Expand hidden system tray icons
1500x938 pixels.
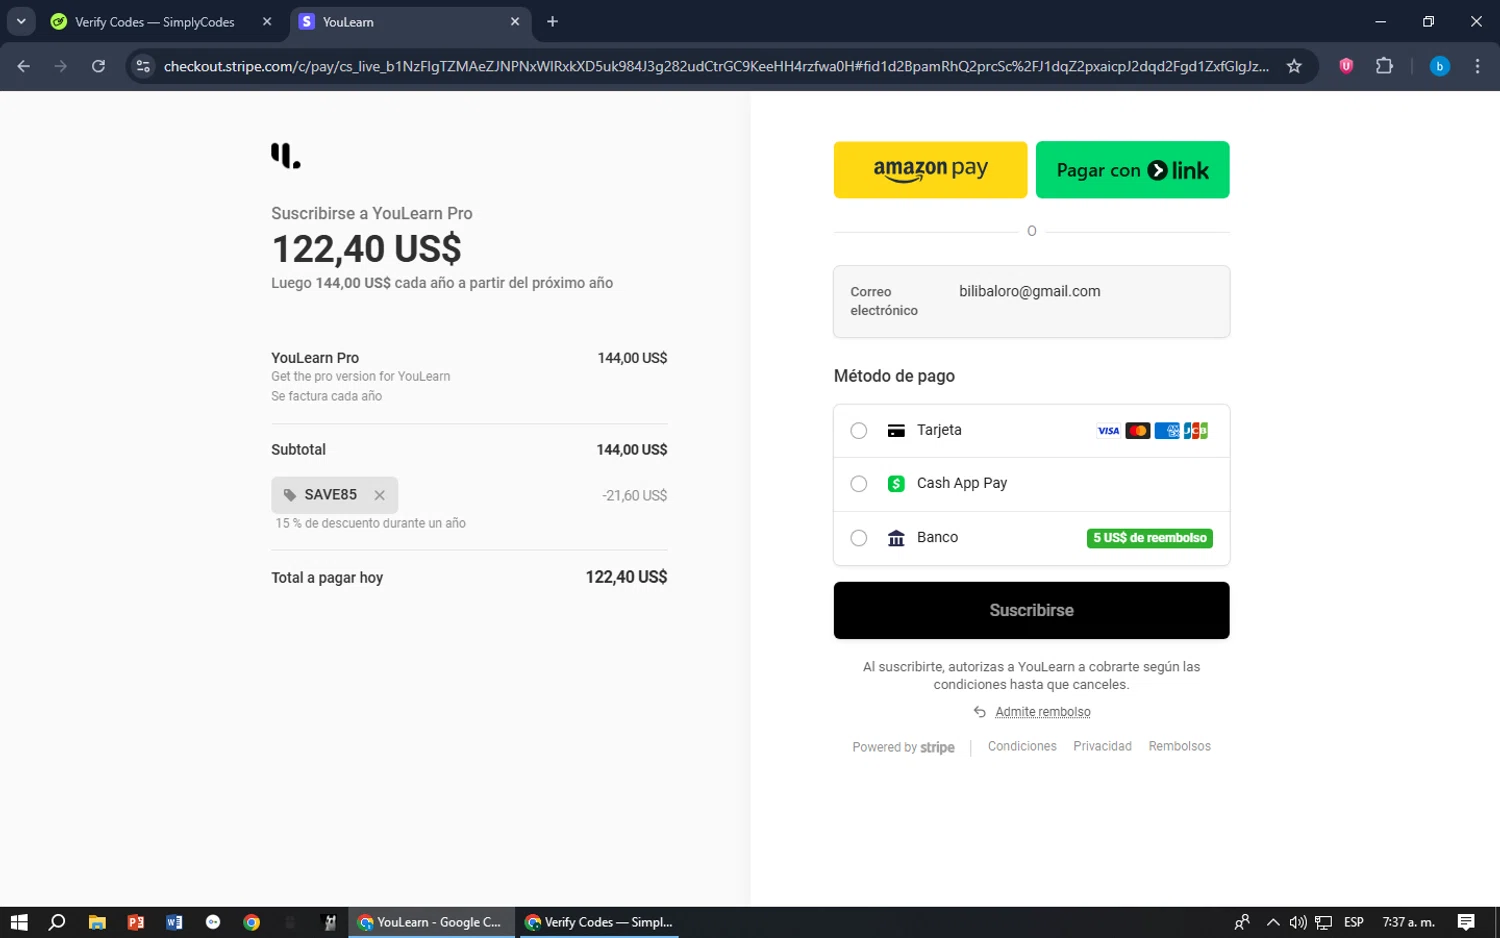[x=1272, y=922]
